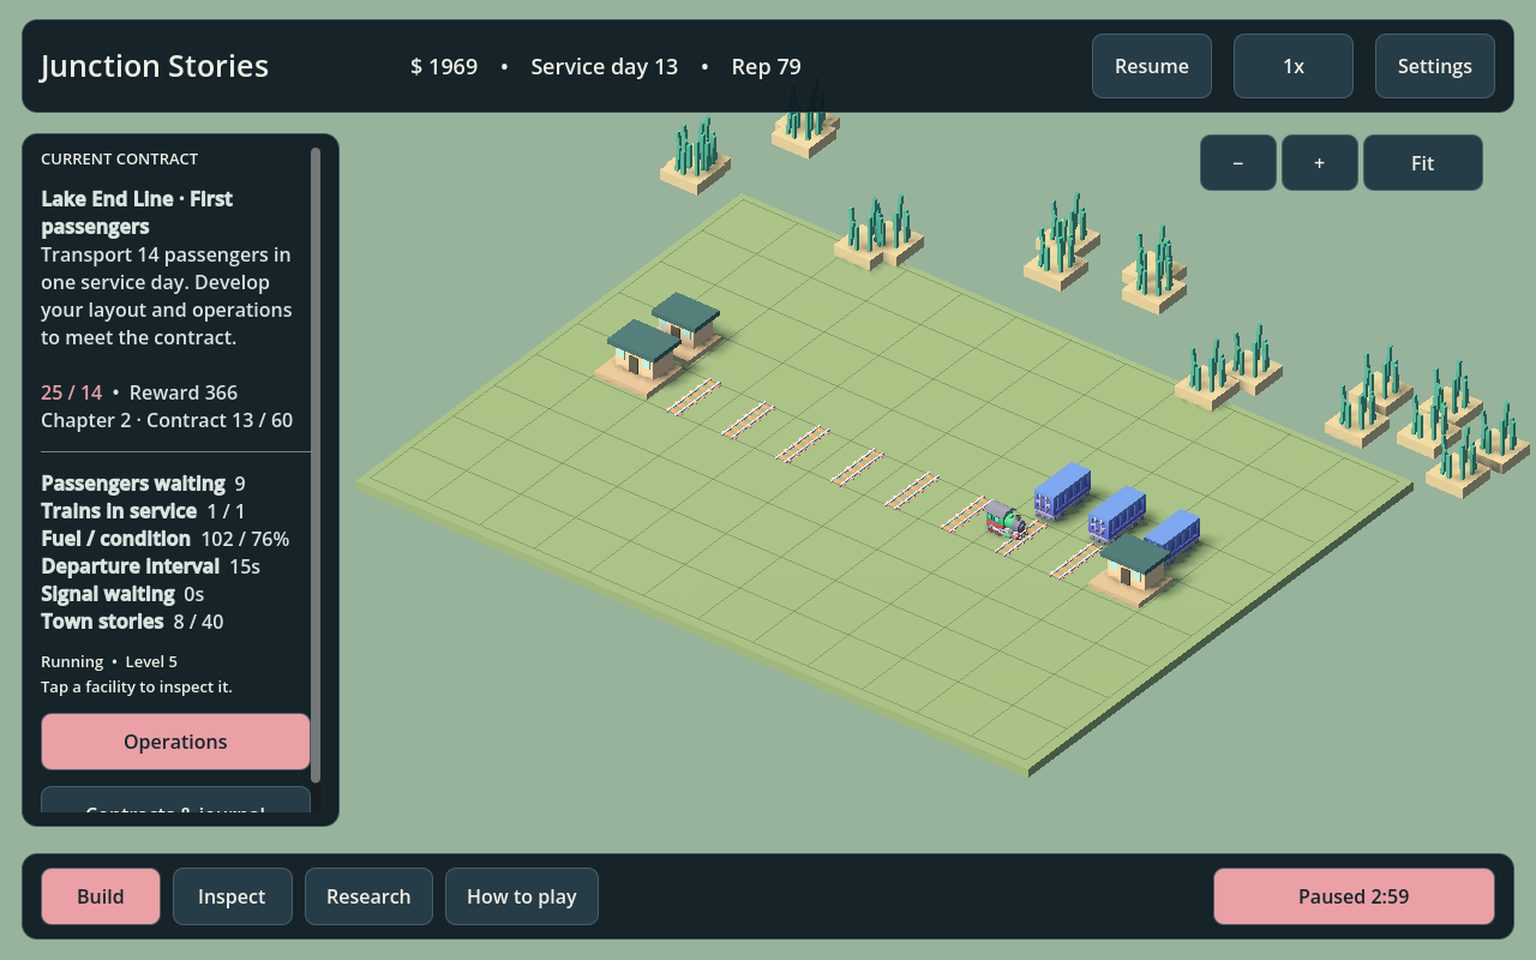Click the Rep 79 reputation value
This screenshot has height=960, width=1536.
[766, 67]
